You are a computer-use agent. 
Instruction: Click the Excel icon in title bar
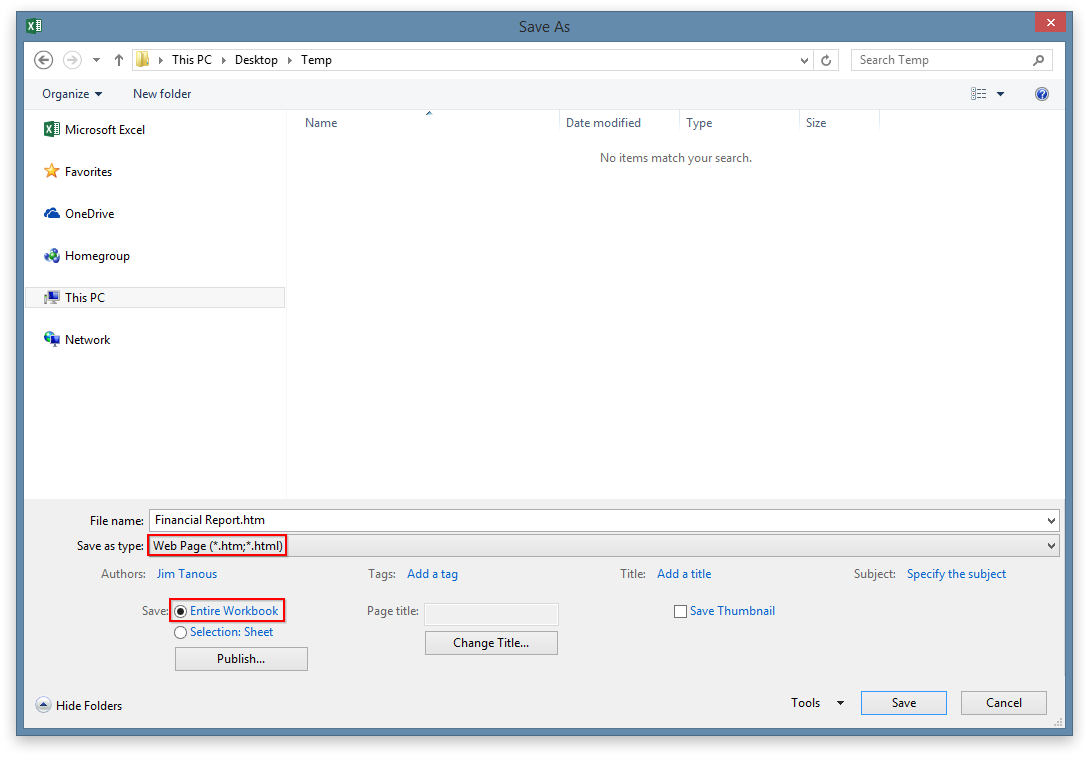click(x=33, y=26)
